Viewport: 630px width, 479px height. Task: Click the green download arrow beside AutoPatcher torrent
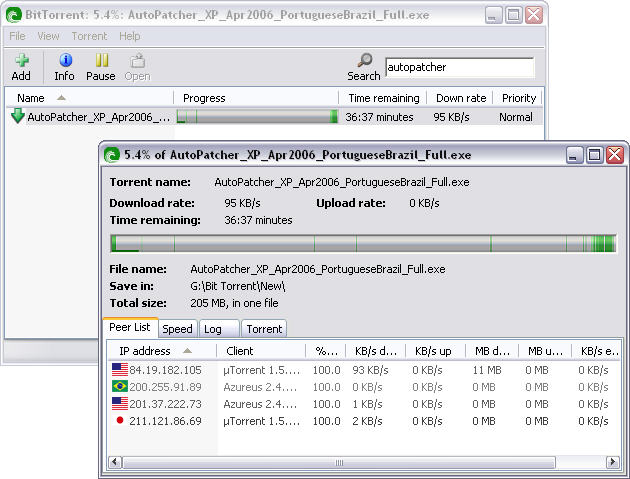click(x=18, y=116)
